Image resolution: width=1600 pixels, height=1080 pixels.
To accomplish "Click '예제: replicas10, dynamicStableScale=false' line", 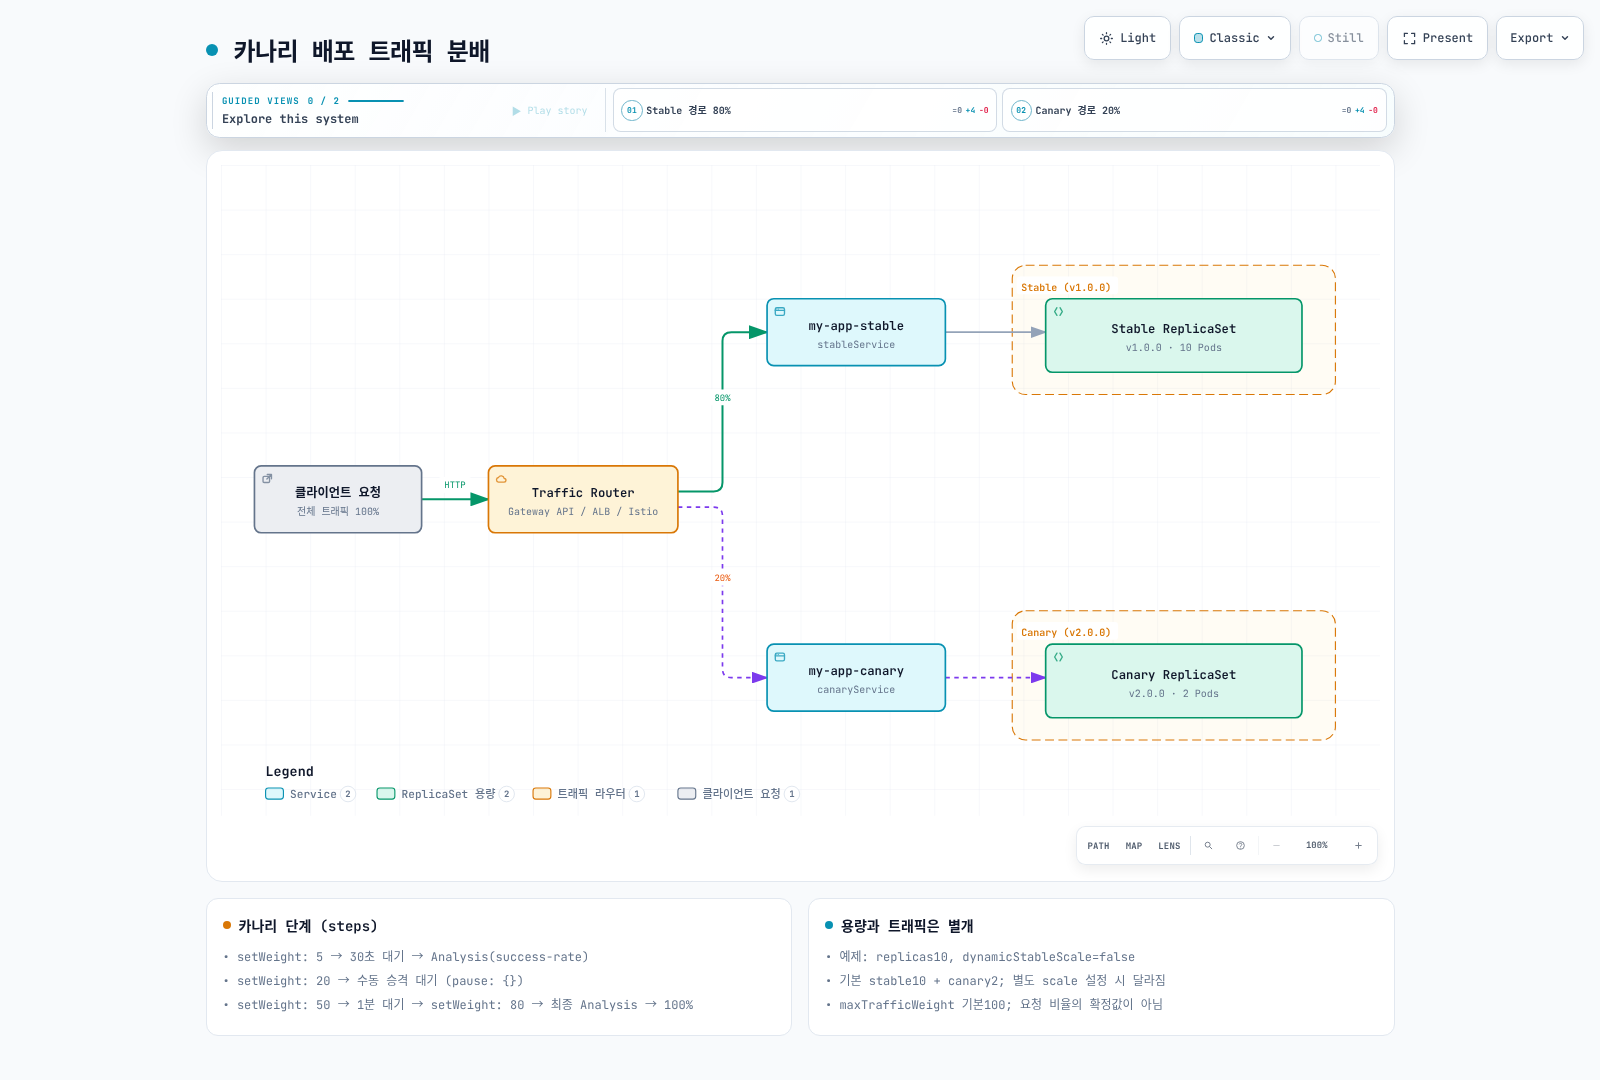I will (x=987, y=957).
